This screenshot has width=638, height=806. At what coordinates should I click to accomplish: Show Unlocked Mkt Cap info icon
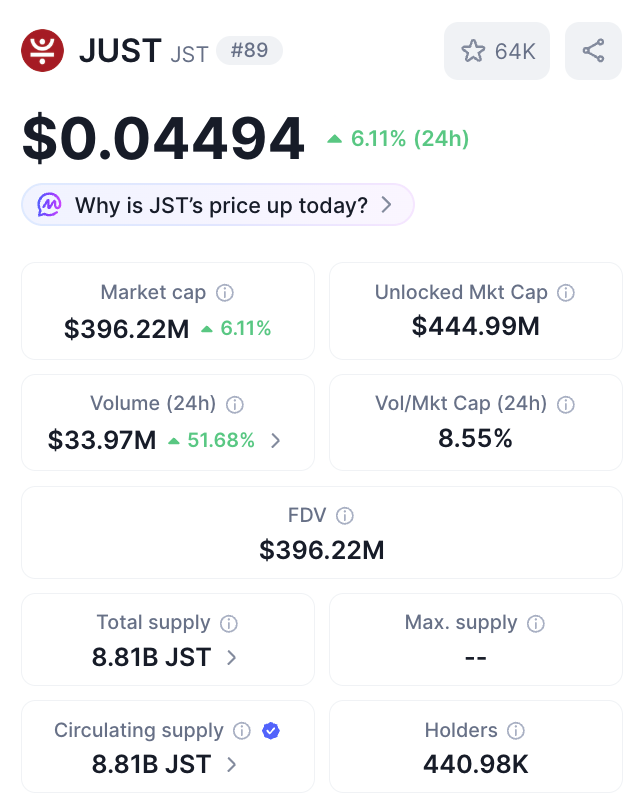tap(566, 293)
